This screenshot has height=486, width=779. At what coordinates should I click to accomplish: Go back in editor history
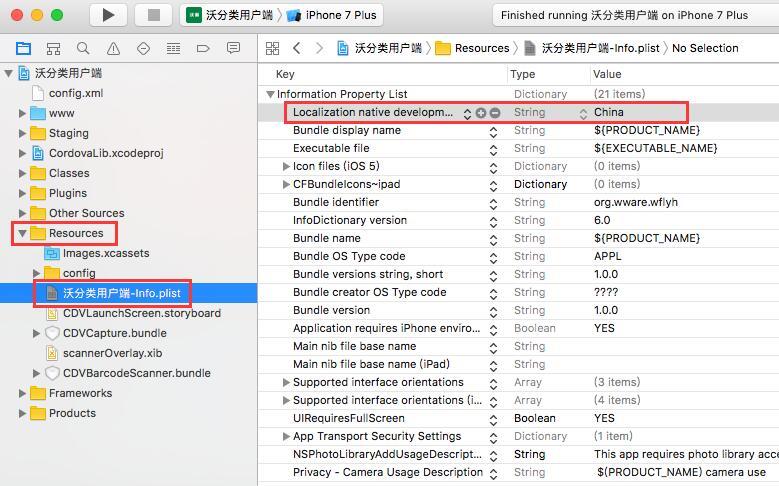297,48
